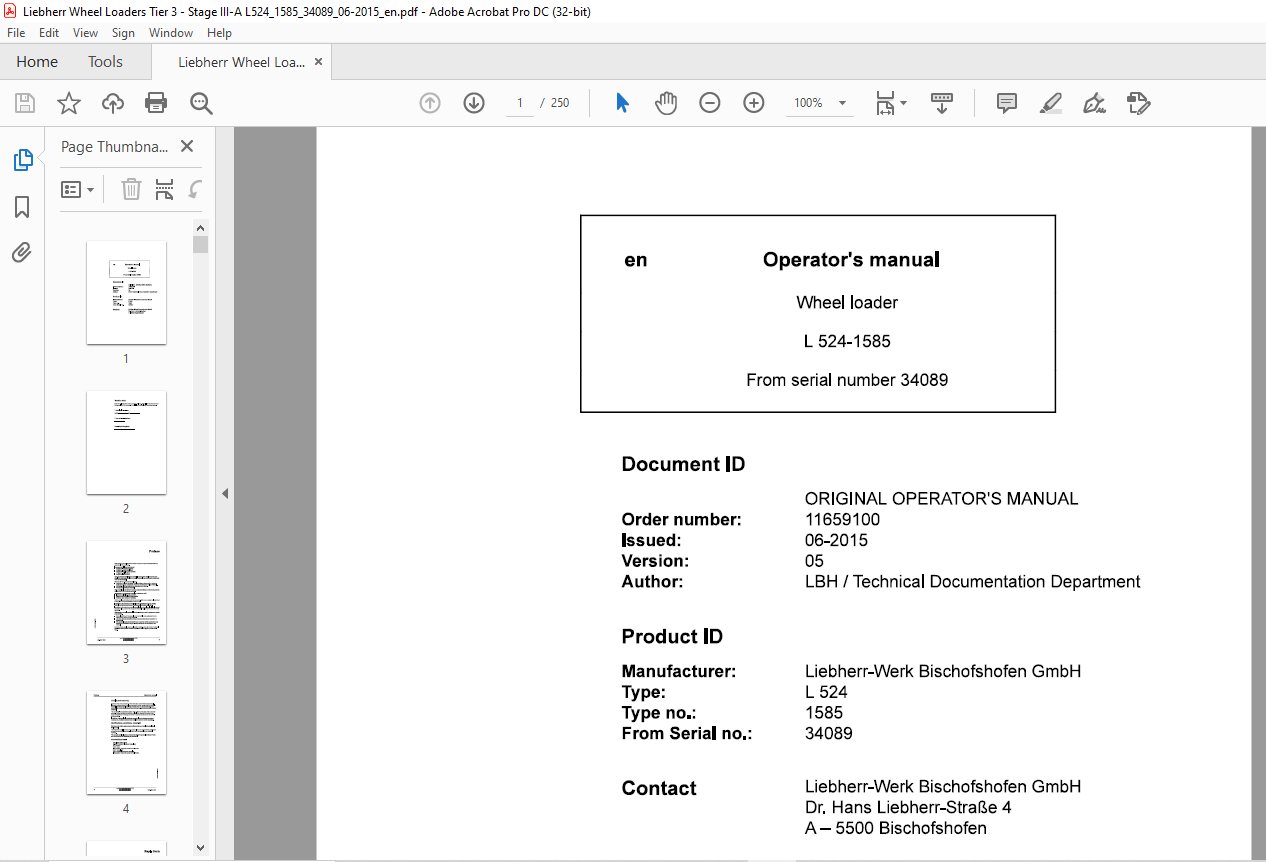The image size is (1266, 862).
Task: Click 'A – 5500 Bischofshofen' address line
Action: [895, 828]
